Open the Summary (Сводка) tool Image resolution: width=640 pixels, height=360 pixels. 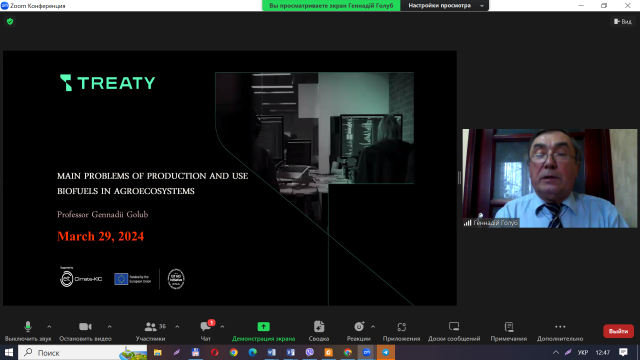319,331
